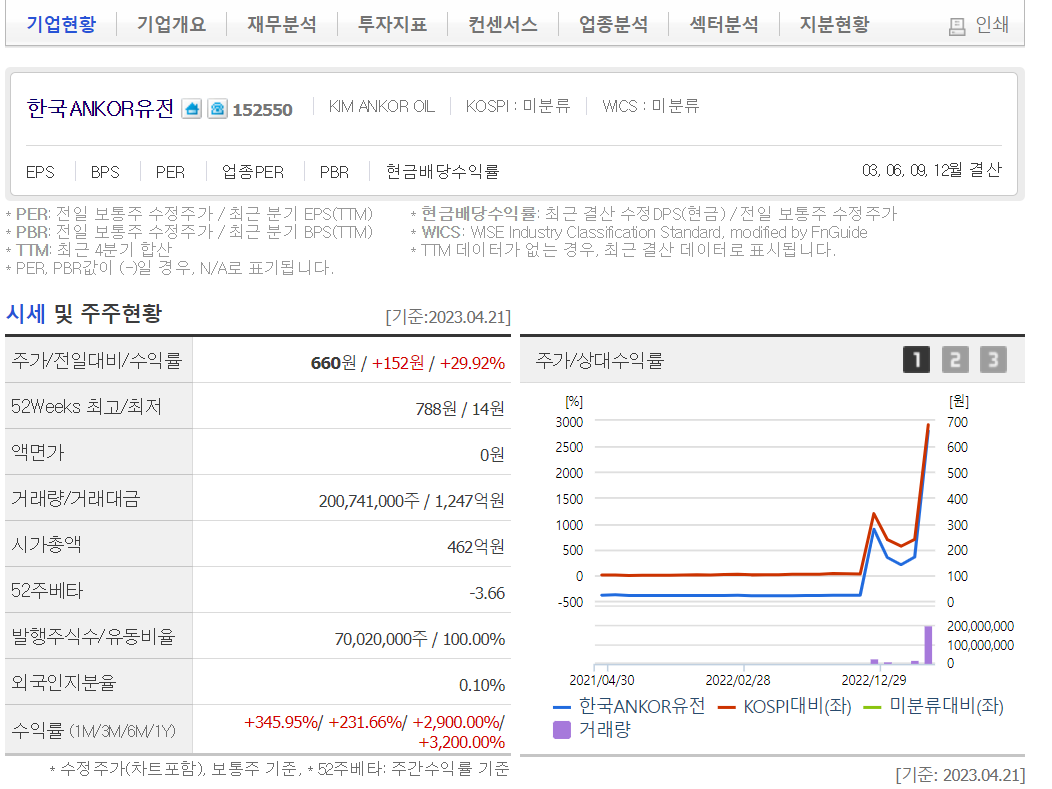Click the 788원 / 14원 52-week value
1052x789 pixels.
(x=460, y=409)
